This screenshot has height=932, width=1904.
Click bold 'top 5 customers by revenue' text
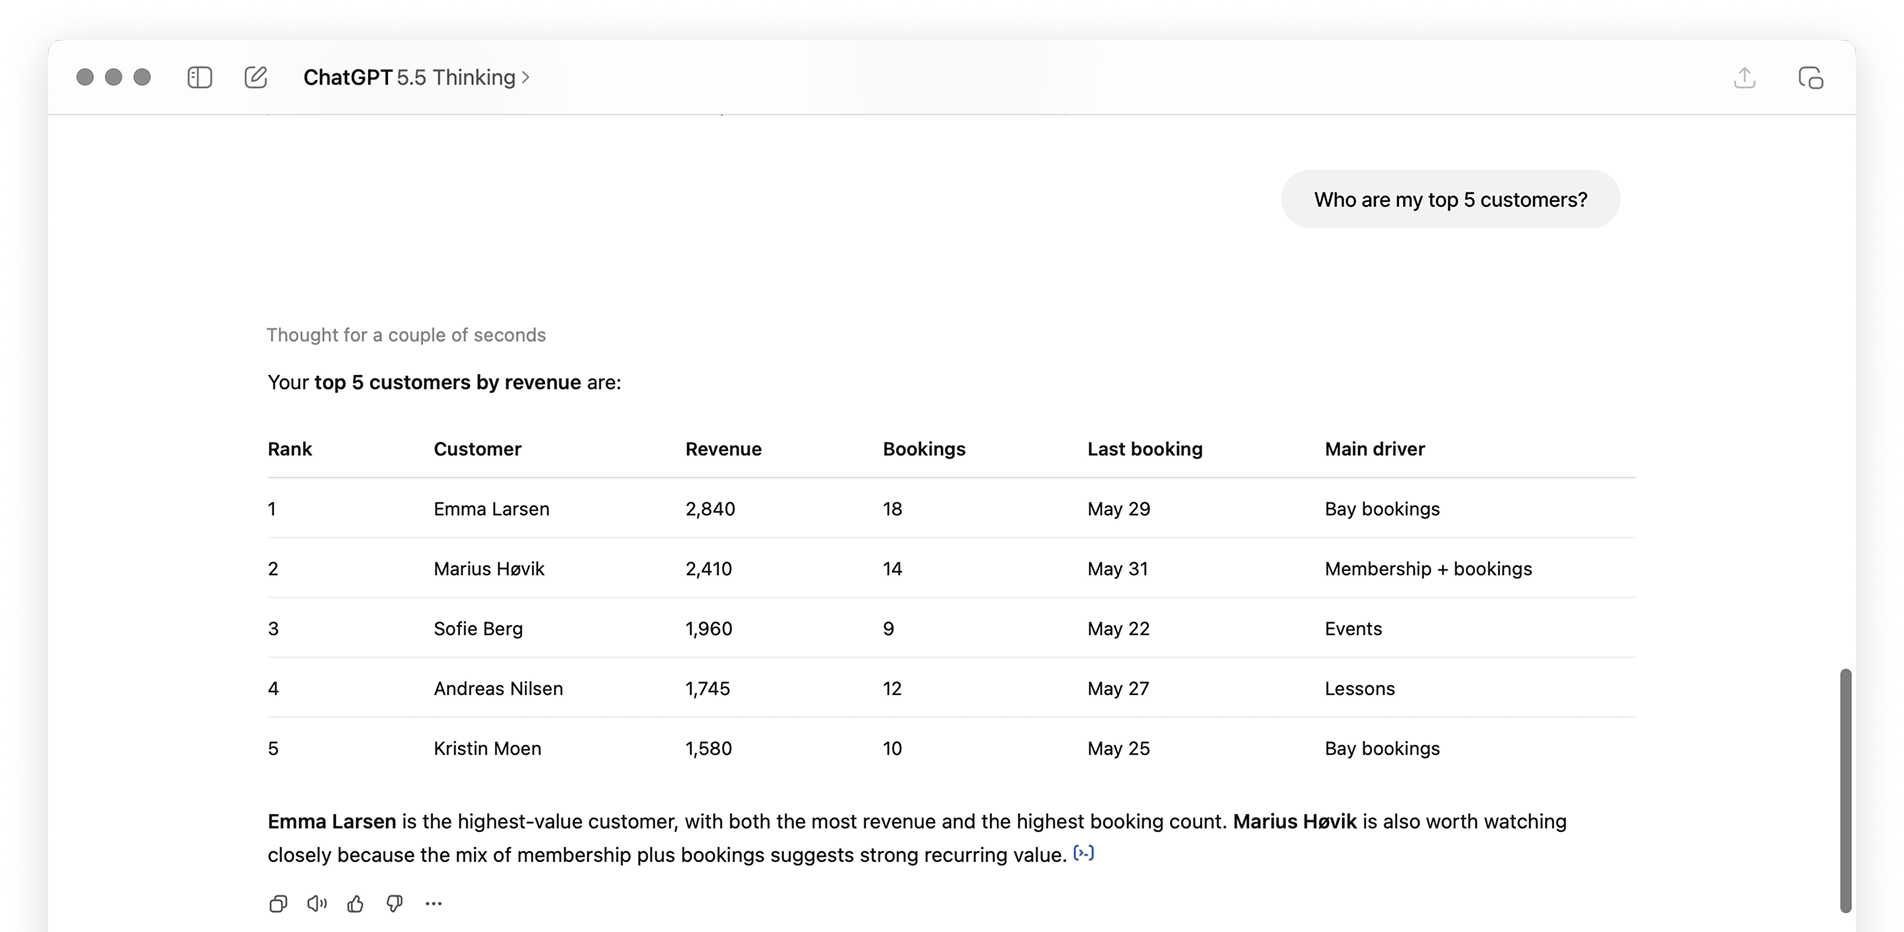click(x=447, y=382)
